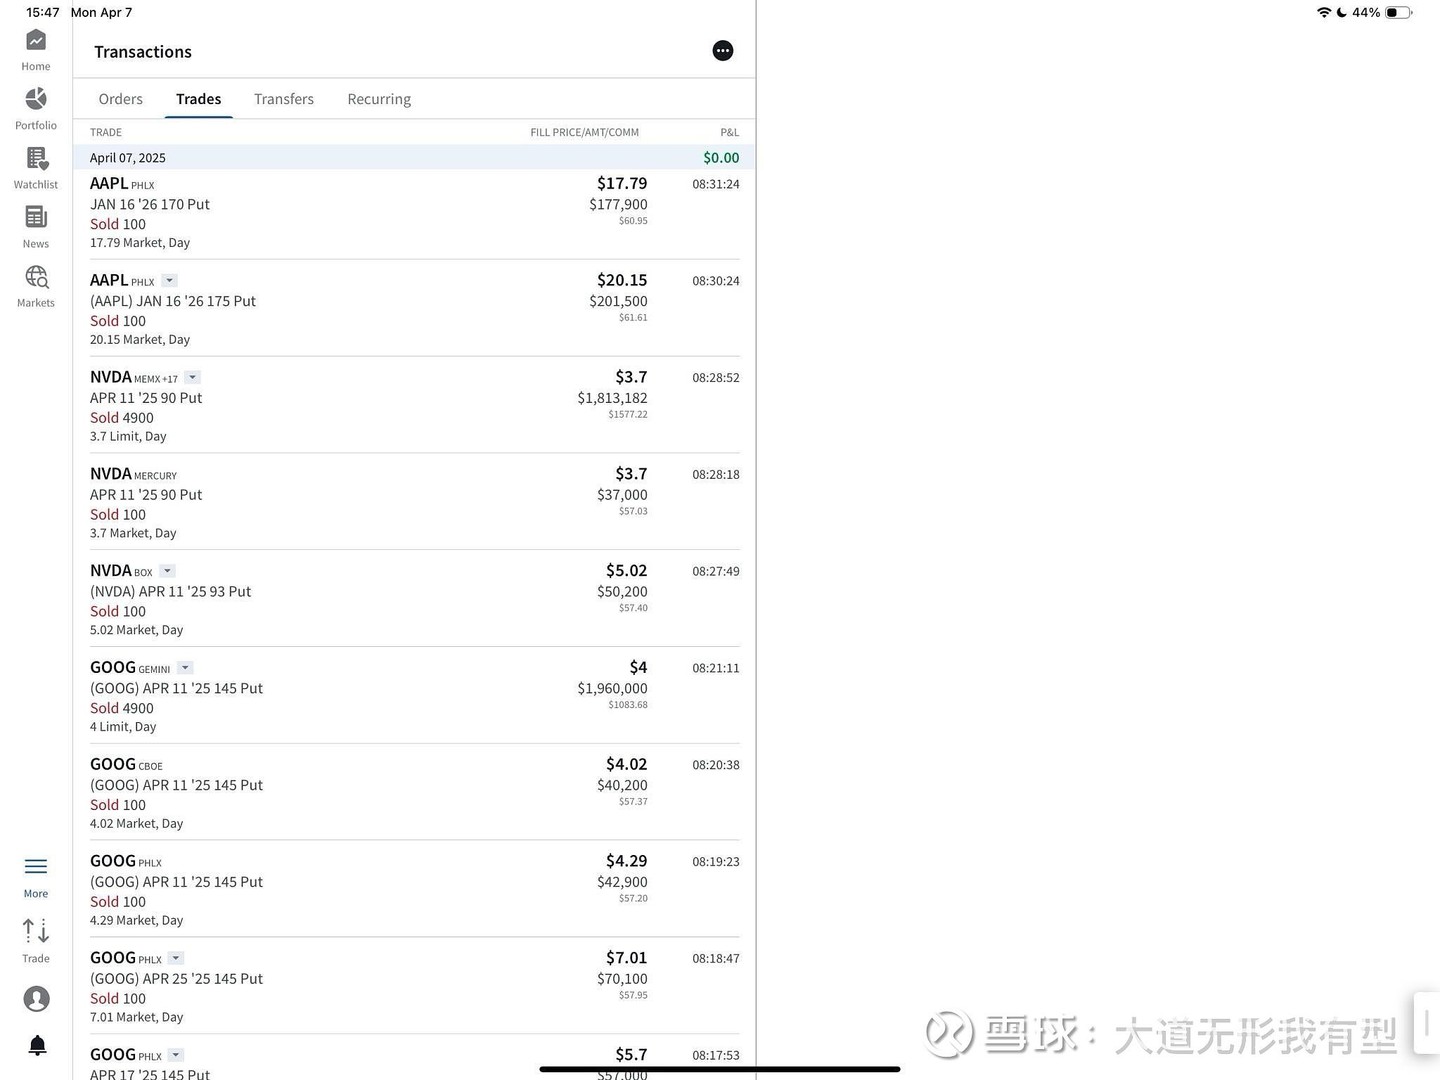
Task: Select the Trades tab
Action: coord(199,99)
